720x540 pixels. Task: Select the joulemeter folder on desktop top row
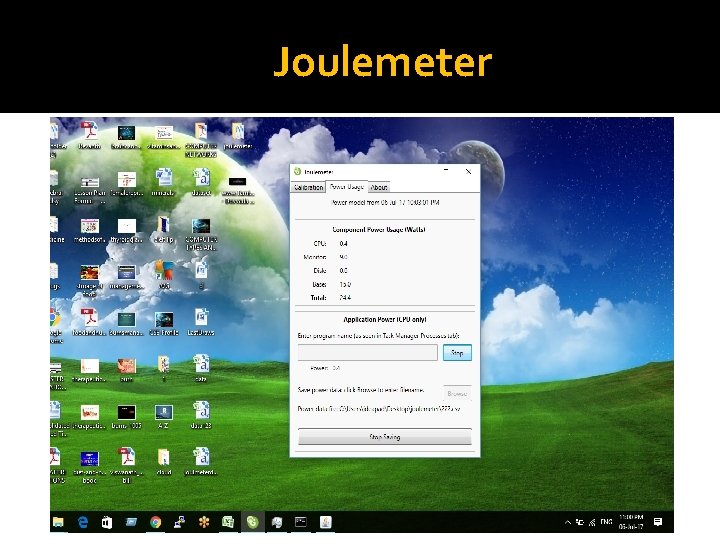coord(237,135)
